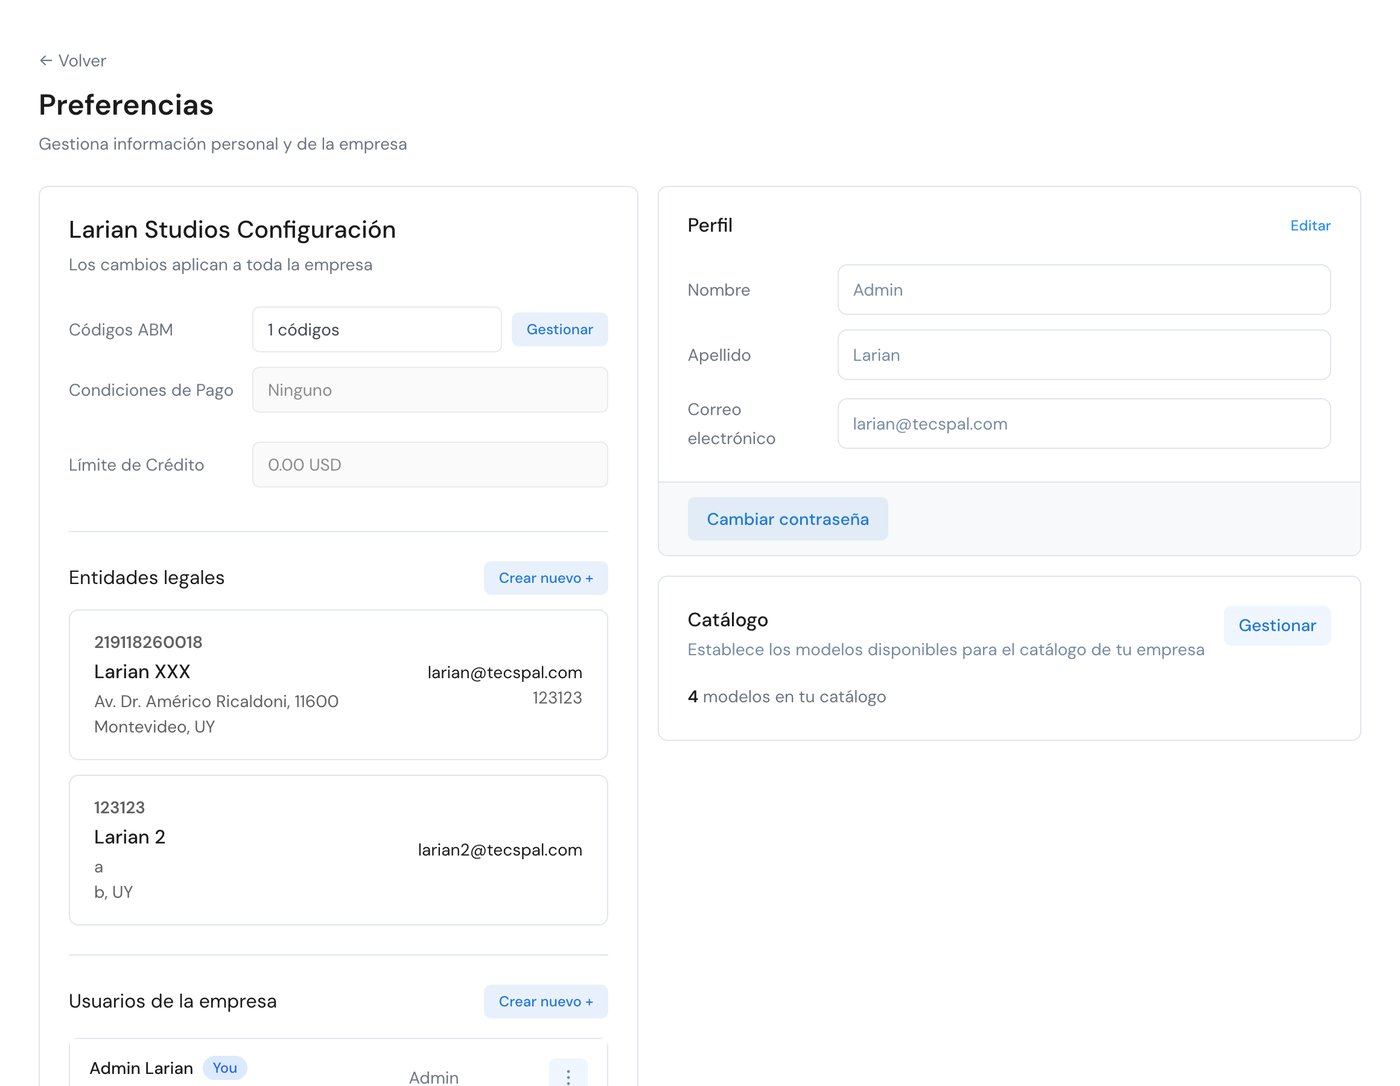The width and height of the screenshot is (1400, 1086).
Task: Click the Montevideo, UY location text
Action: pyautogui.click(x=154, y=727)
